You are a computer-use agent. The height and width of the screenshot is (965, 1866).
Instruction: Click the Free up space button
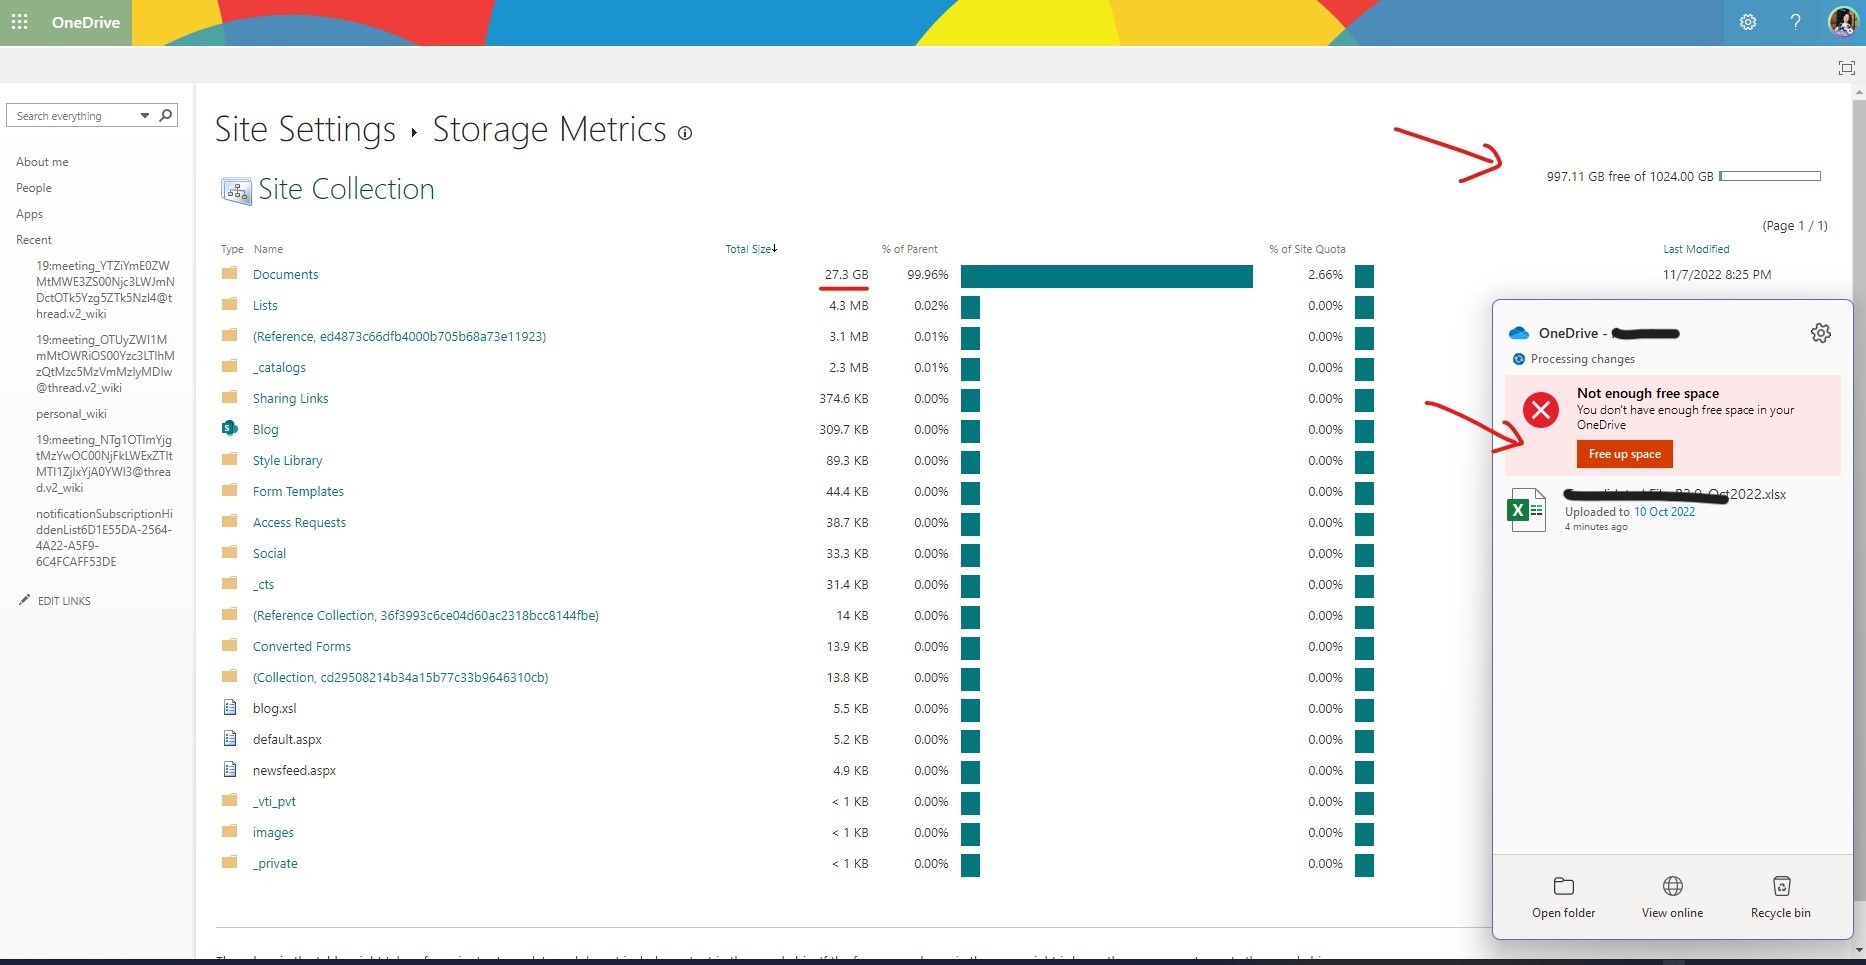pyautogui.click(x=1625, y=454)
